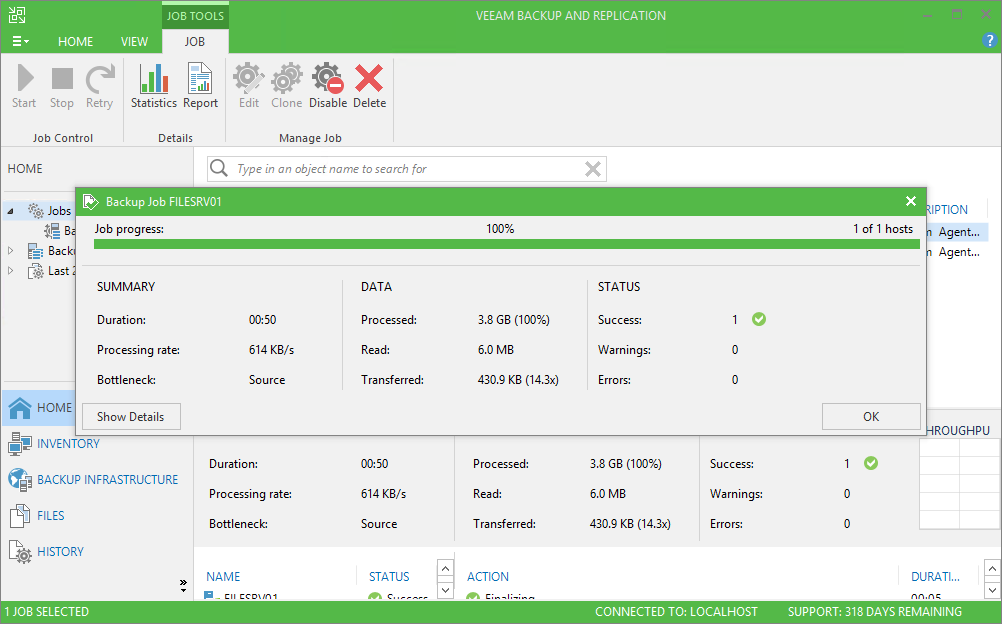The width and height of the screenshot is (1002, 624).
Task: Click dialog Transferred value '430.9 KB (14.3x)'
Action: click(x=518, y=379)
